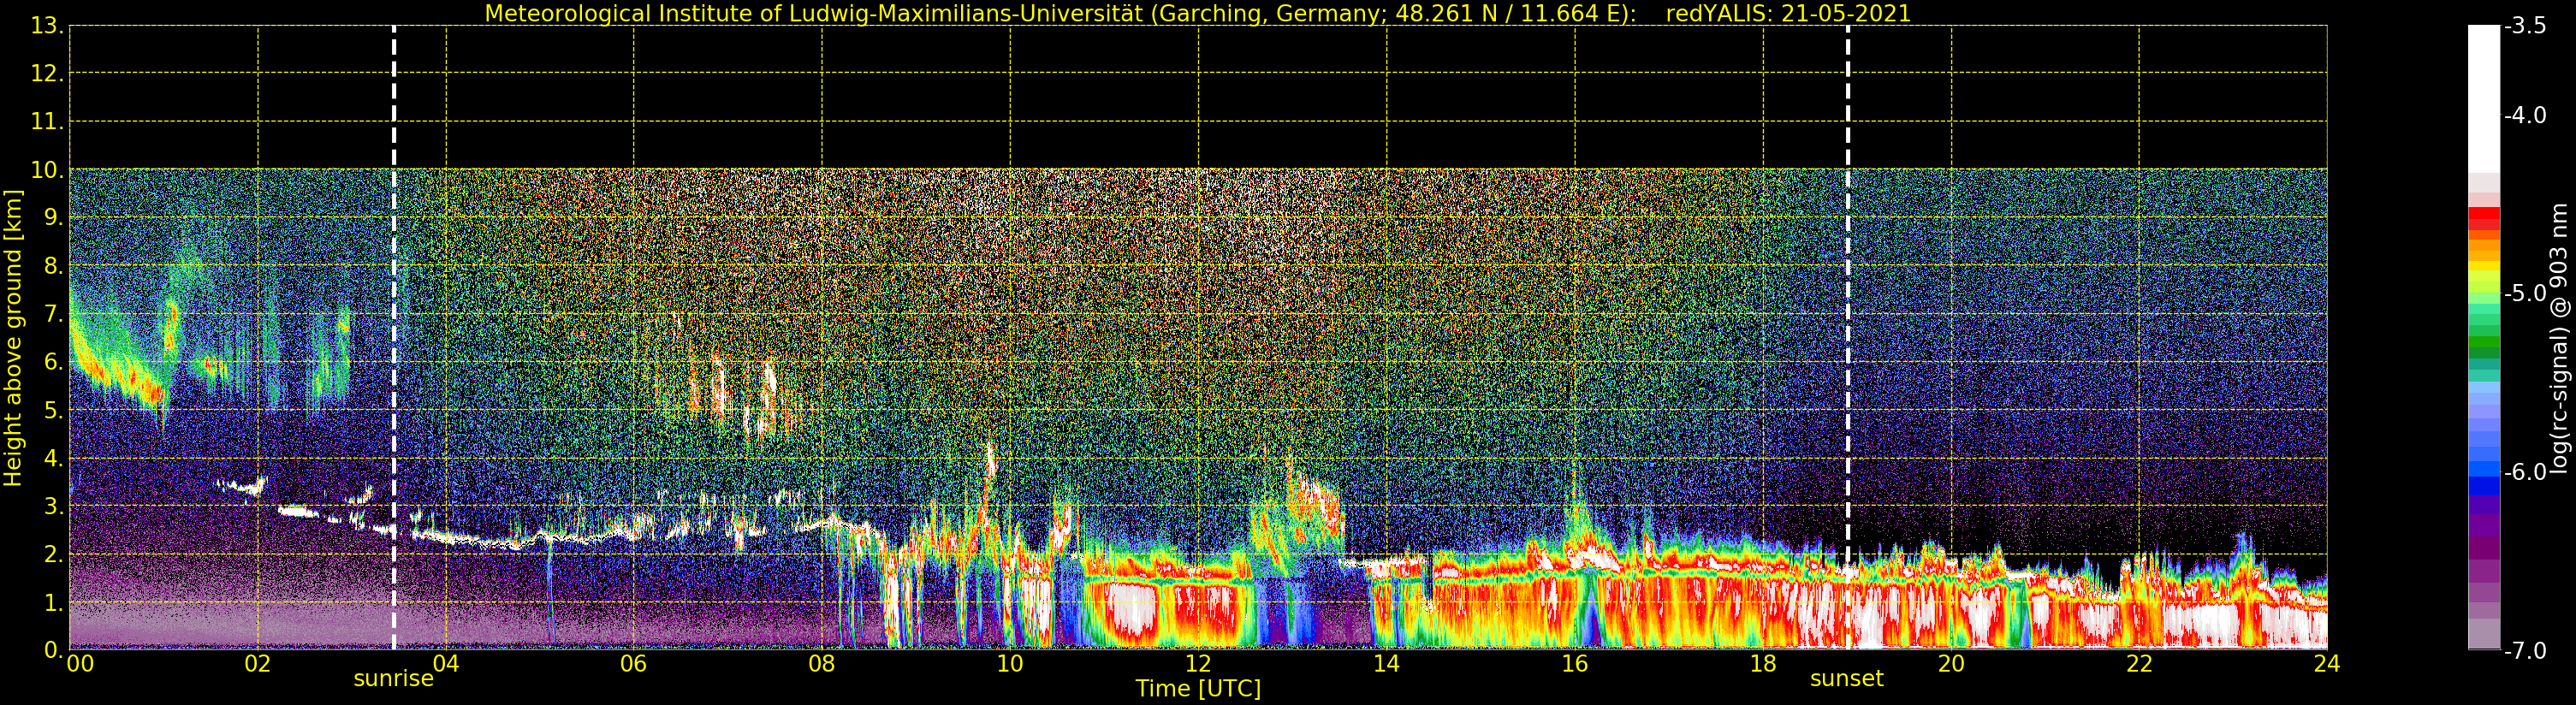Click the white dashed sunrise line

point(394,338)
